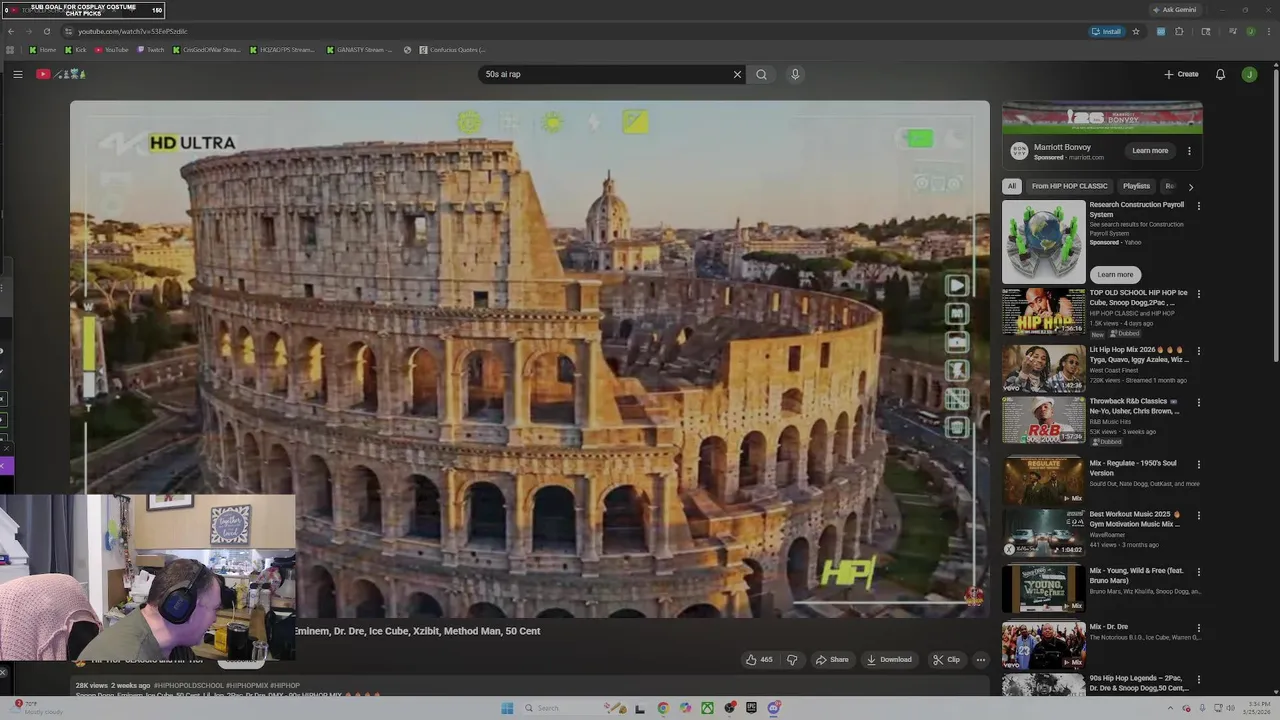Image resolution: width=1280 pixels, height=720 pixels.
Task: Open options for Mix - Young, Wild & Free
Action: (x=1199, y=571)
